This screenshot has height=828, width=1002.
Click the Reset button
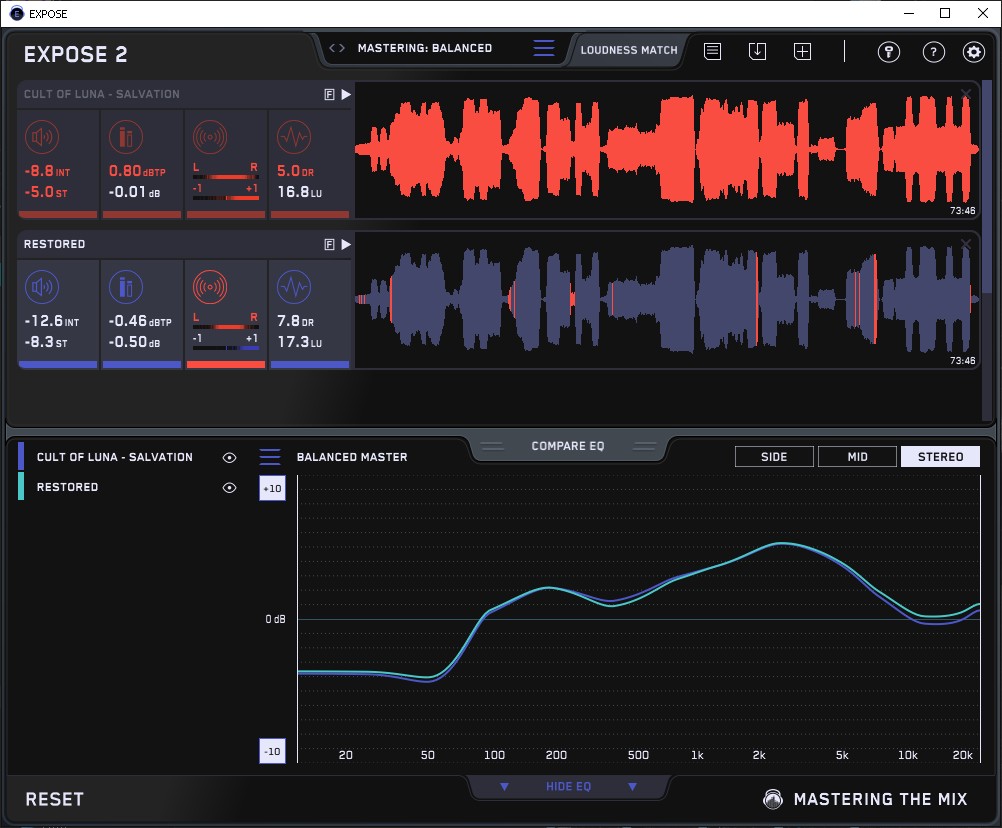click(55, 799)
